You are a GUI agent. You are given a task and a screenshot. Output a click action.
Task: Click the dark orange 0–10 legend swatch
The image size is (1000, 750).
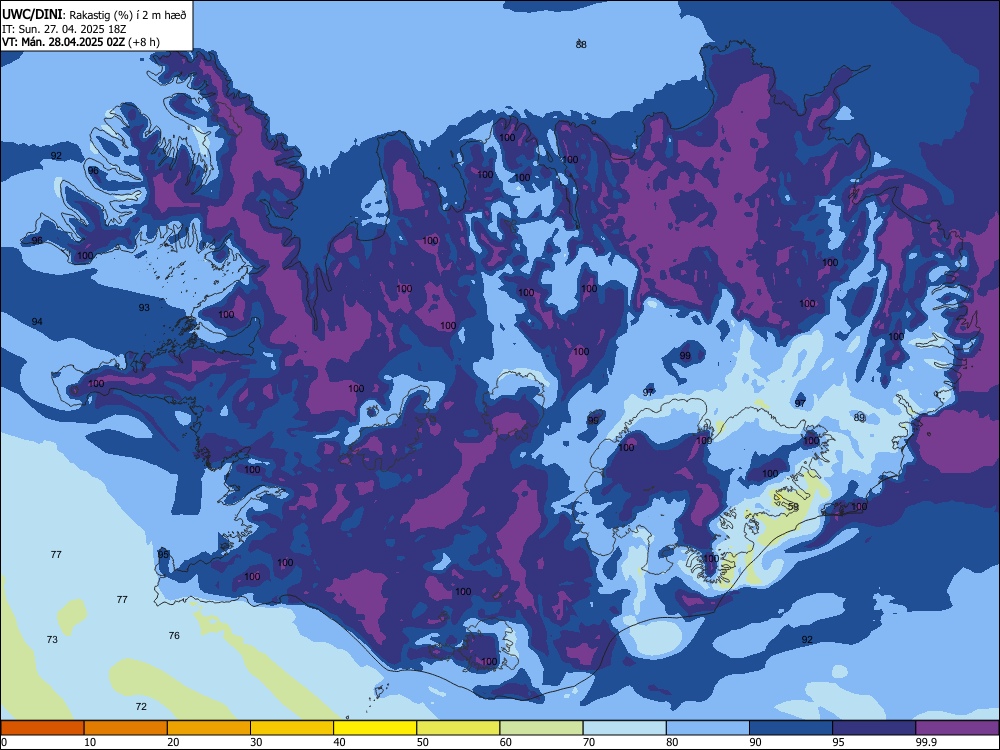(42, 728)
